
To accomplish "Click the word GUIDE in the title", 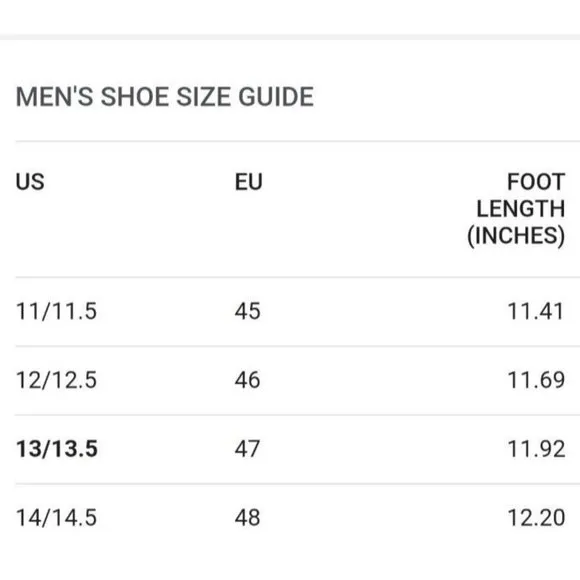I will pos(276,97).
